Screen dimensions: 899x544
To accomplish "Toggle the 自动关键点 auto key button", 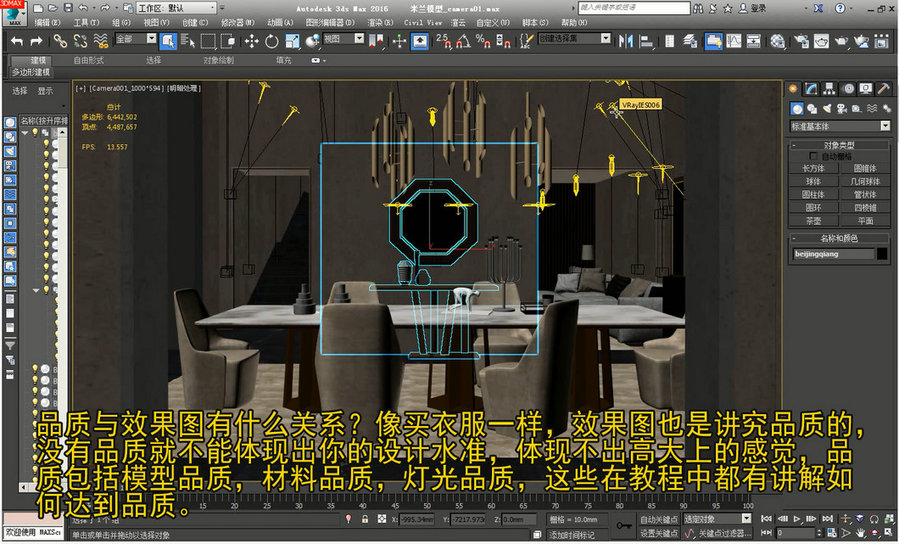I will [659, 519].
